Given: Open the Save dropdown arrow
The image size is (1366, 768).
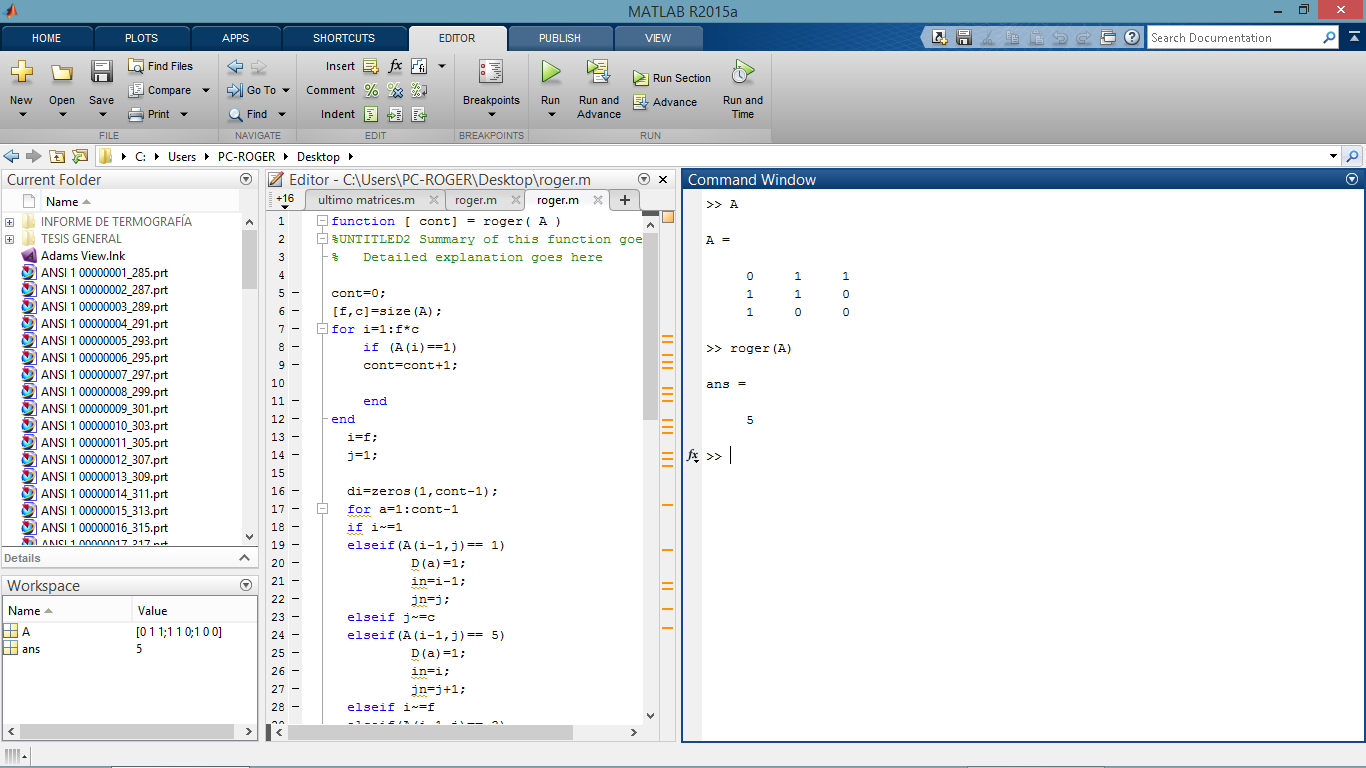Looking at the screenshot, I should [x=101, y=114].
